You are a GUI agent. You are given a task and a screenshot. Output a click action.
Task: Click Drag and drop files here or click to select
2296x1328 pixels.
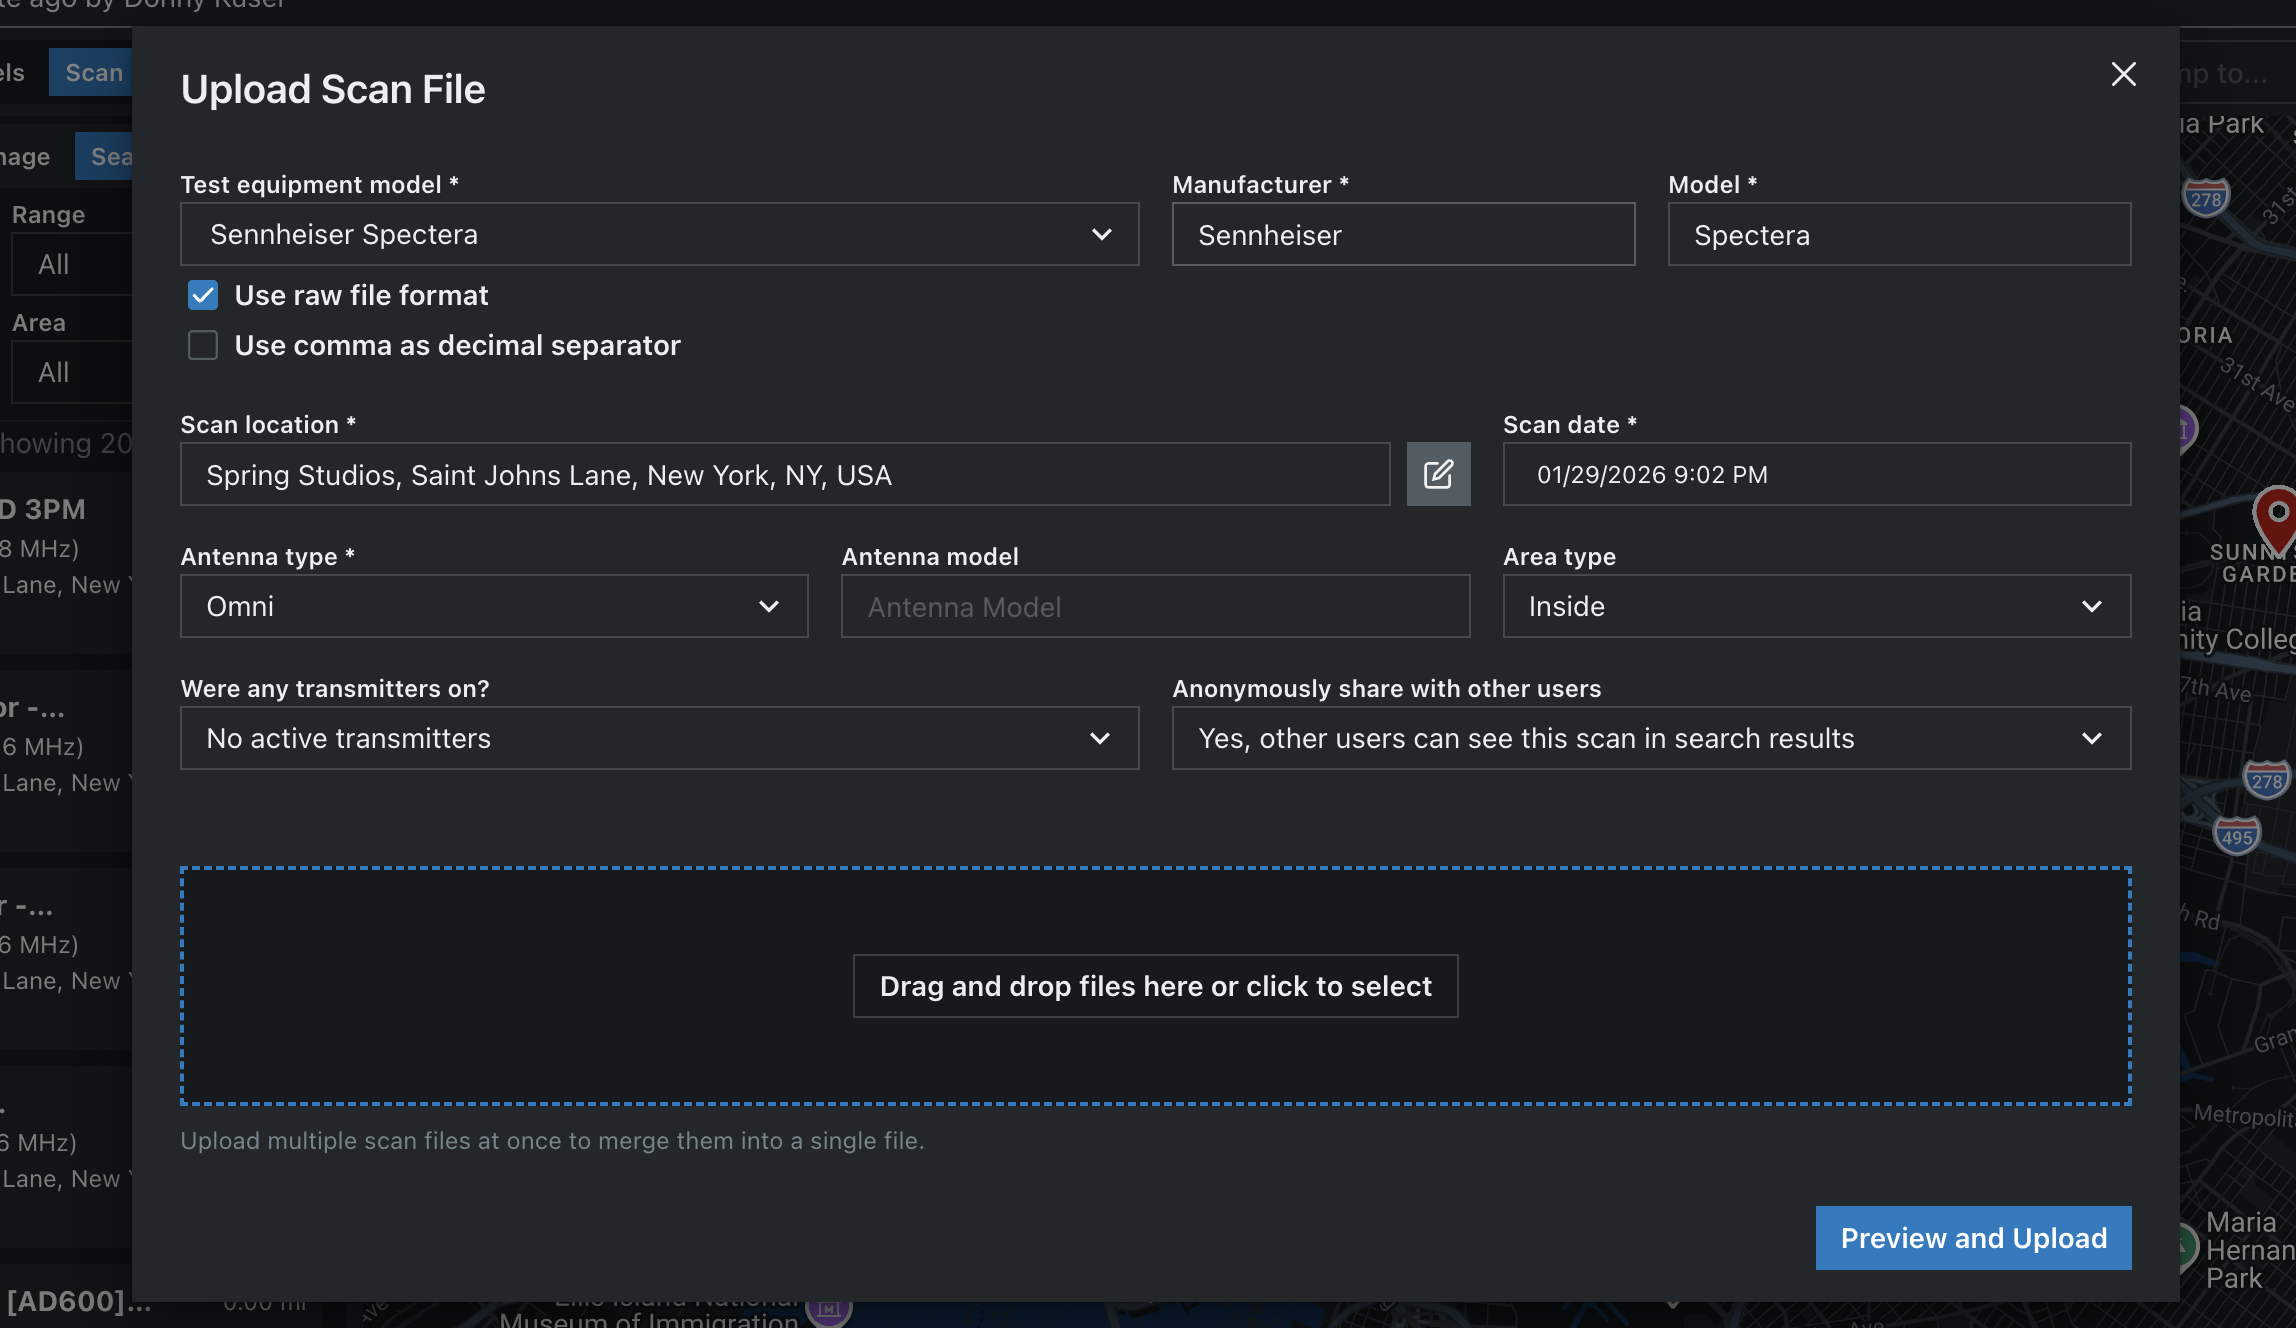coord(1155,986)
